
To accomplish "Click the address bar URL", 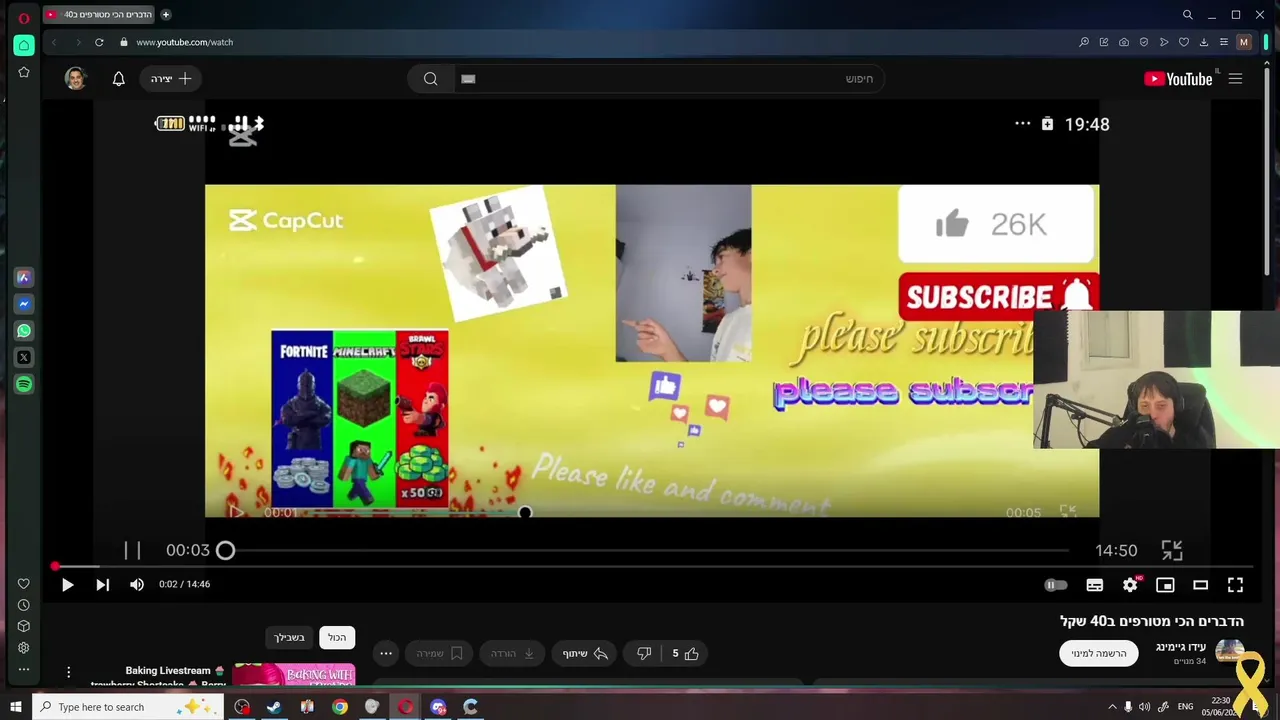I will click(x=184, y=42).
